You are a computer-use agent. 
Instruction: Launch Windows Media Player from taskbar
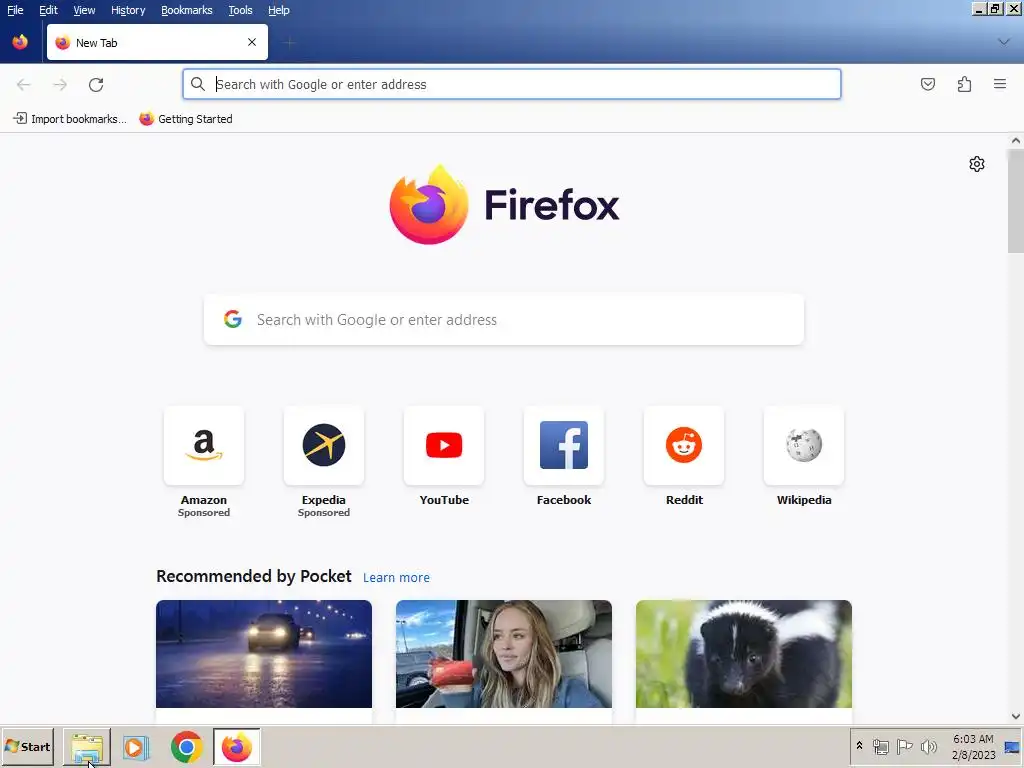136,747
